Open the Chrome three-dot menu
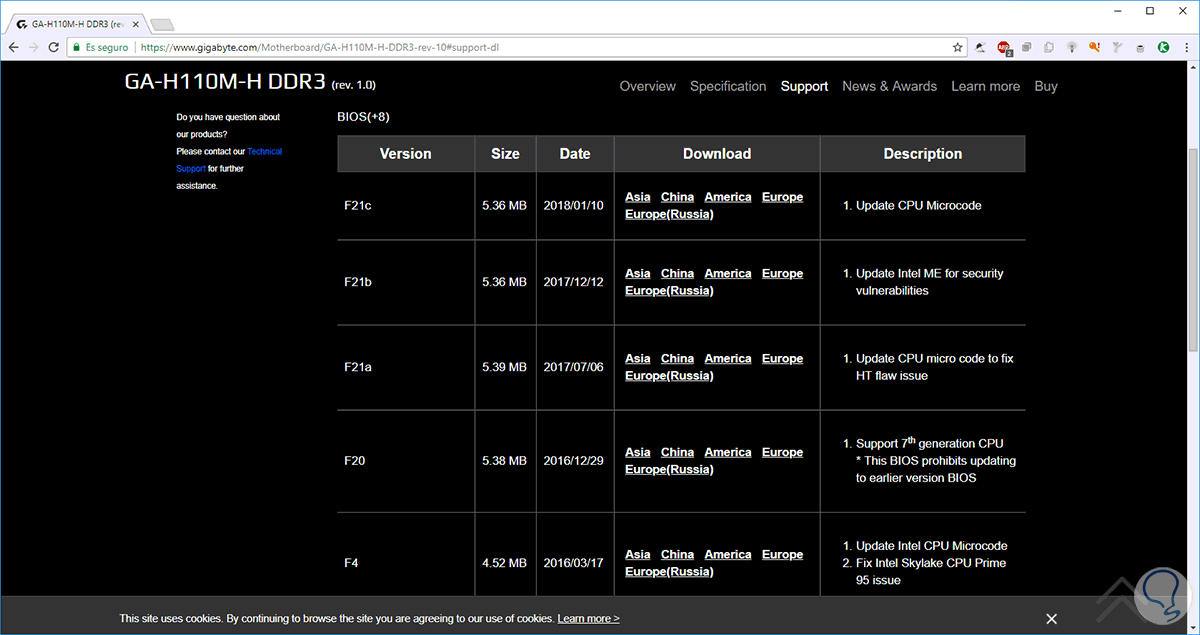The width and height of the screenshot is (1200, 635). [1186, 47]
